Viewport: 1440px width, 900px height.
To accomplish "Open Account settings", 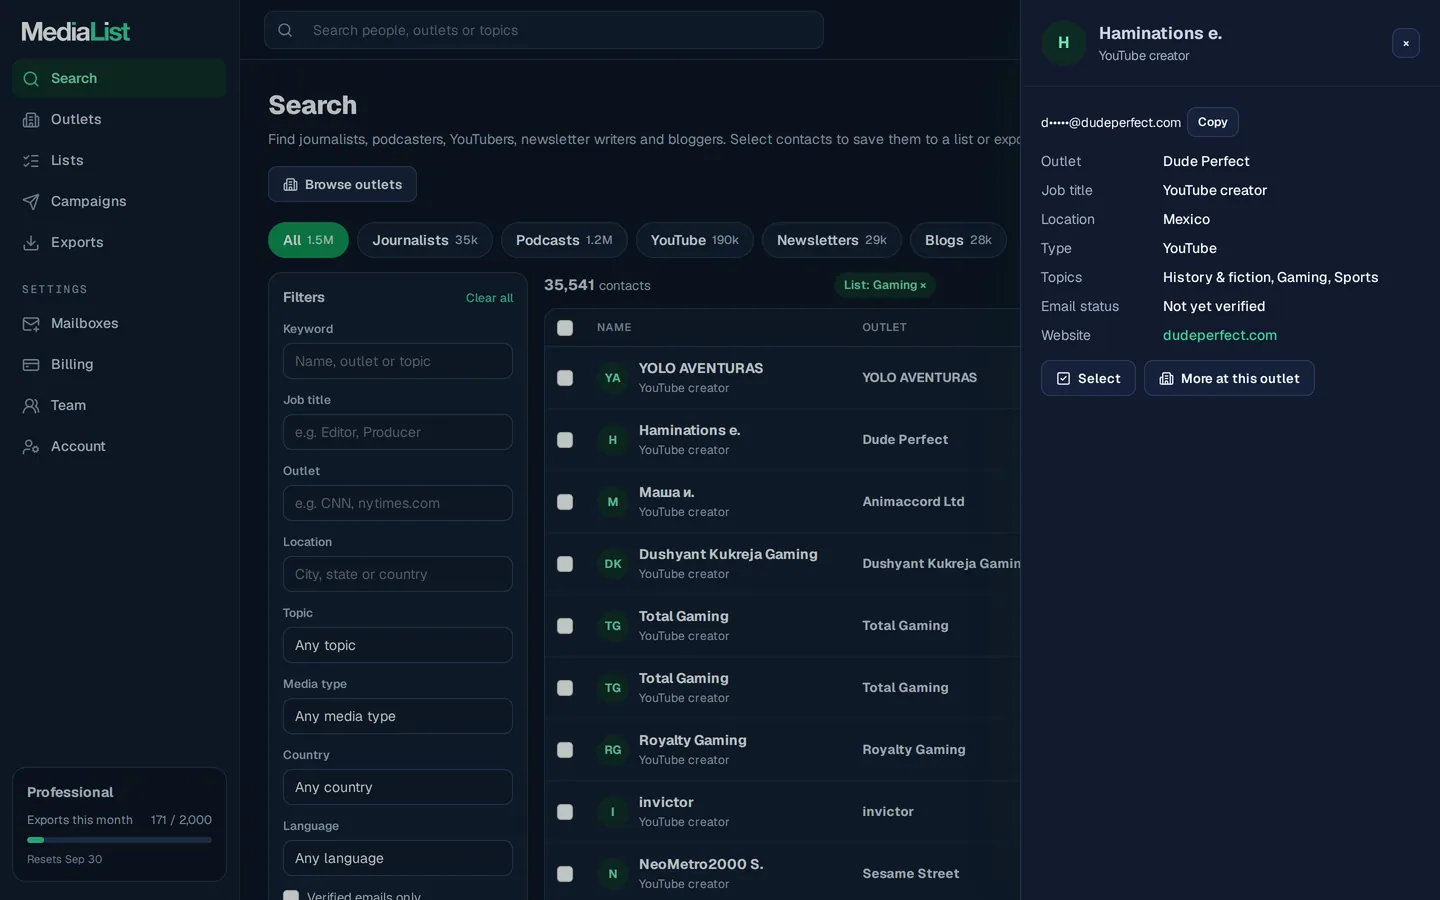I will pos(119,447).
